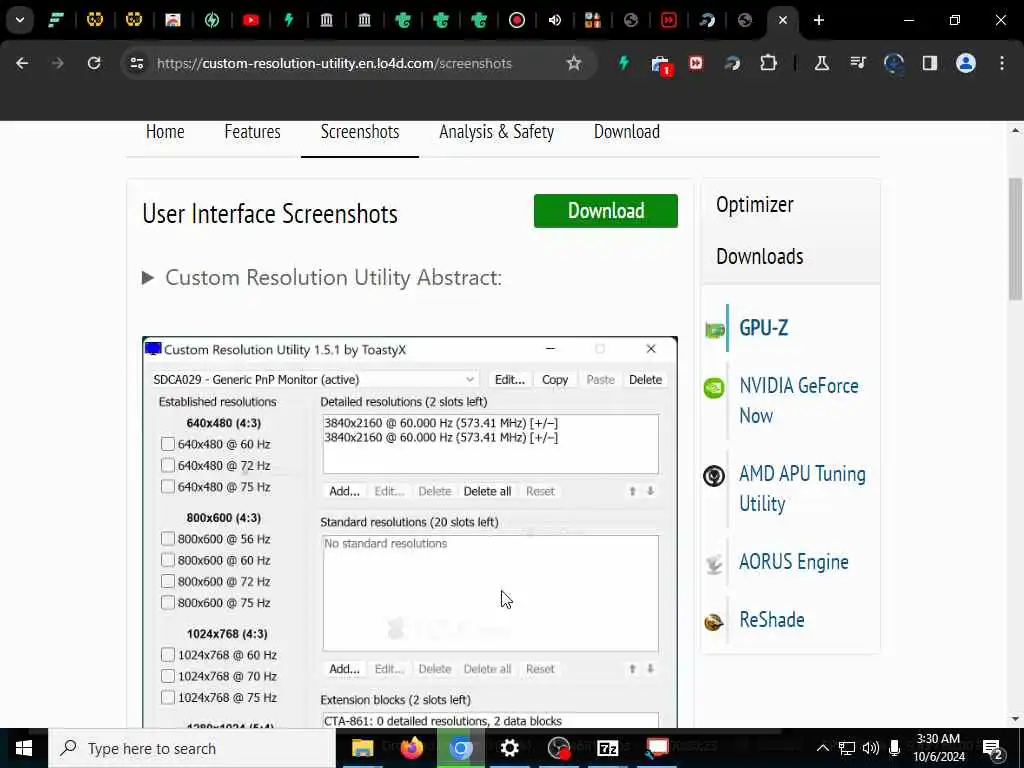Check 800x600 @ 72 Hz box

pyautogui.click(x=168, y=581)
